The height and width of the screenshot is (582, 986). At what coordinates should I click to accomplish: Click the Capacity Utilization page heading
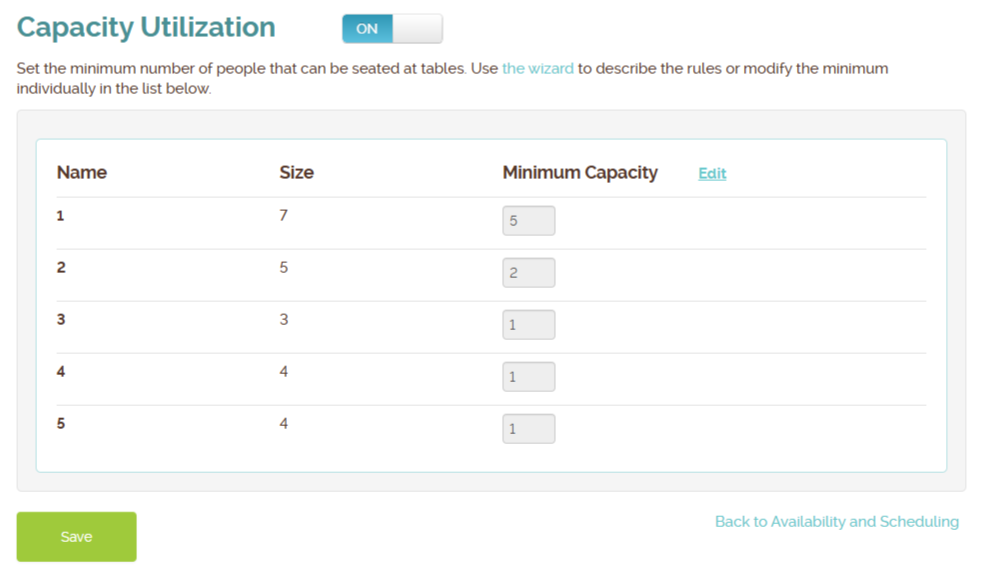point(146,27)
